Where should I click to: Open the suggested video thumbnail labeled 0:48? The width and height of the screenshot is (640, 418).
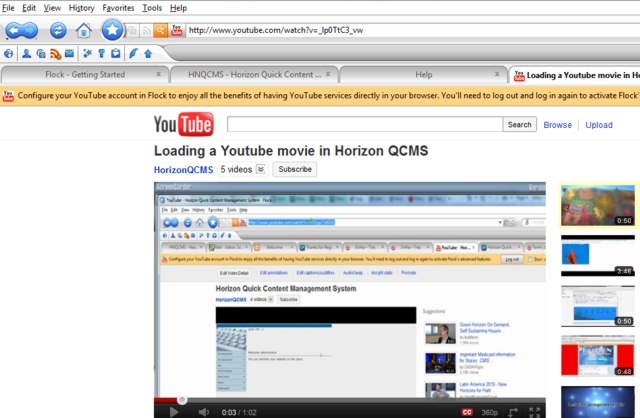(x=598, y=356)
